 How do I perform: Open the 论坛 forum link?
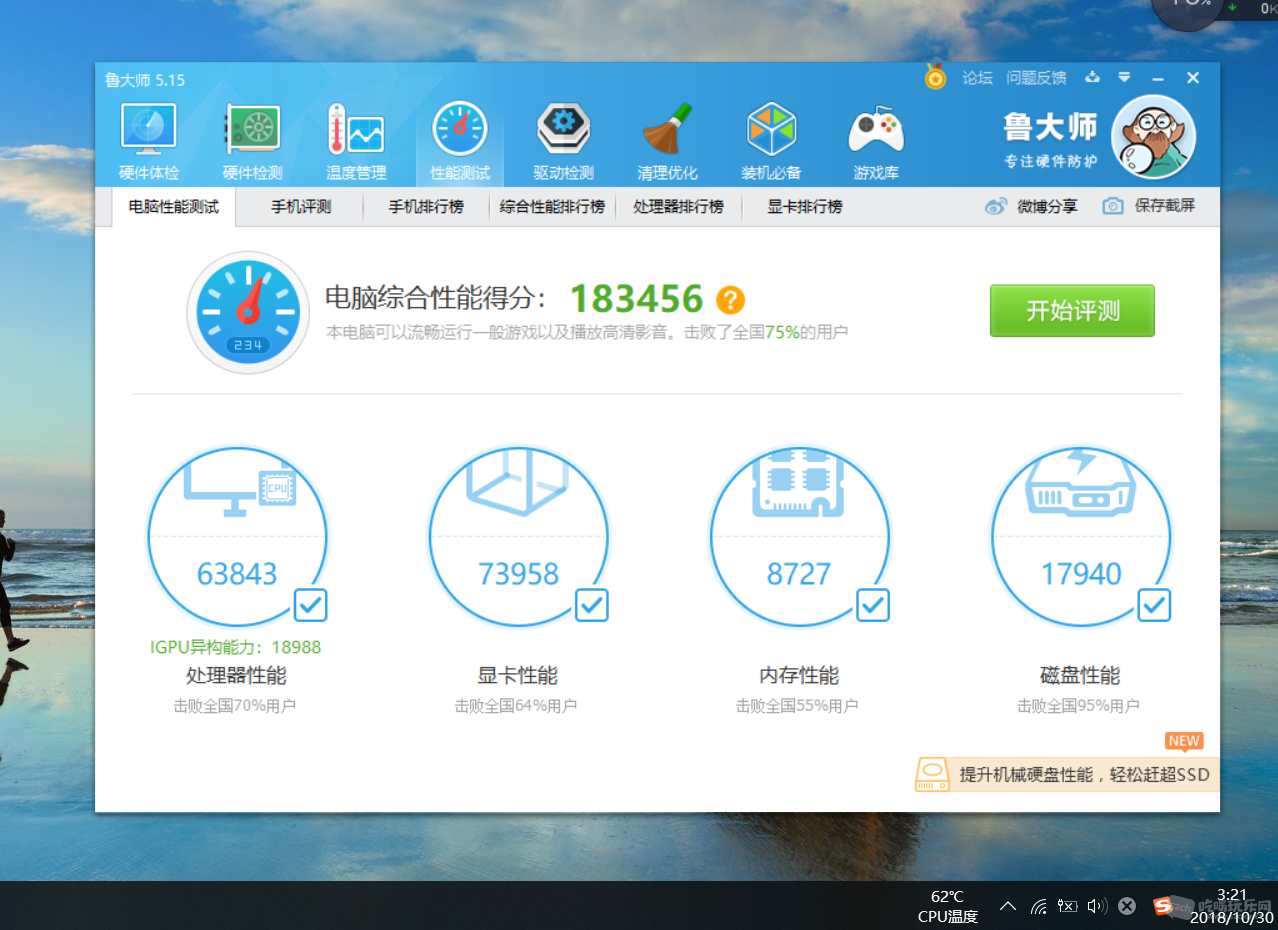point(977,77)
